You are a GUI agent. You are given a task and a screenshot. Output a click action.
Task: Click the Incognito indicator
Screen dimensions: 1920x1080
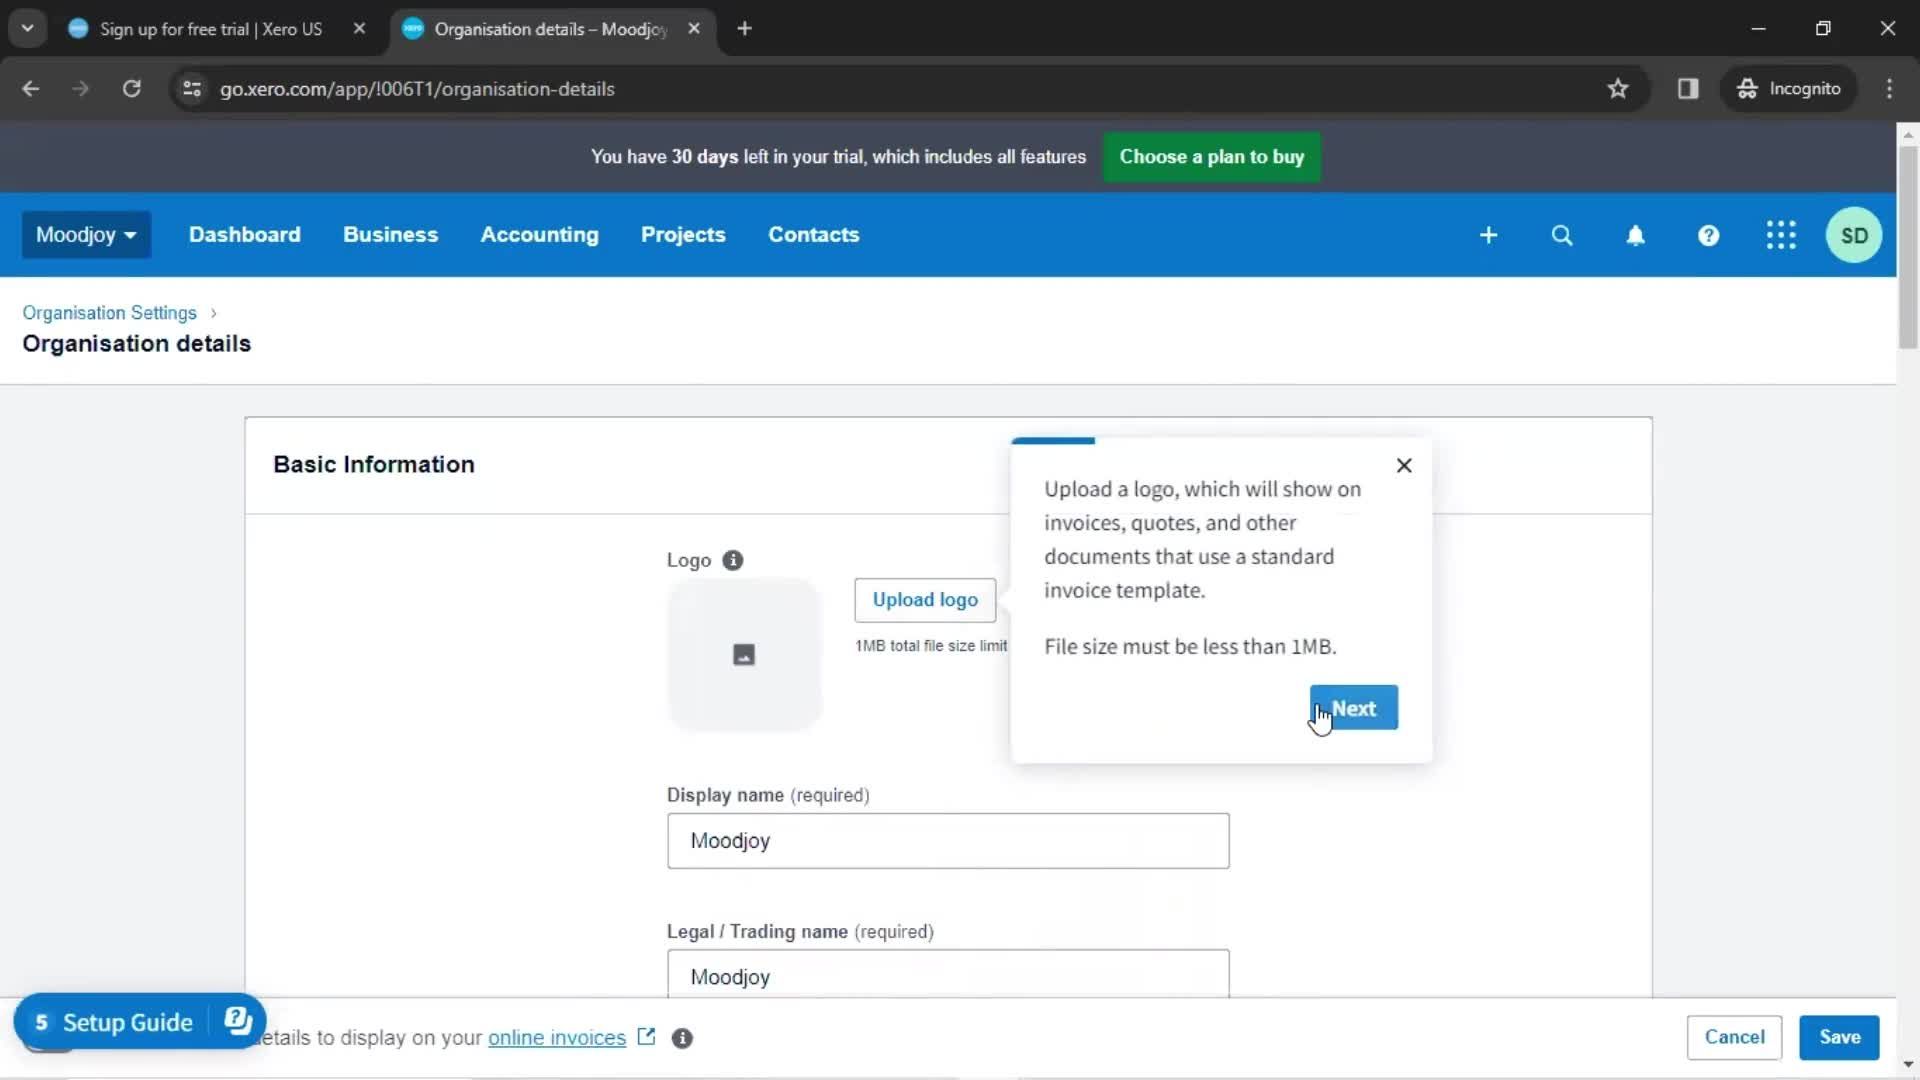1789,89
